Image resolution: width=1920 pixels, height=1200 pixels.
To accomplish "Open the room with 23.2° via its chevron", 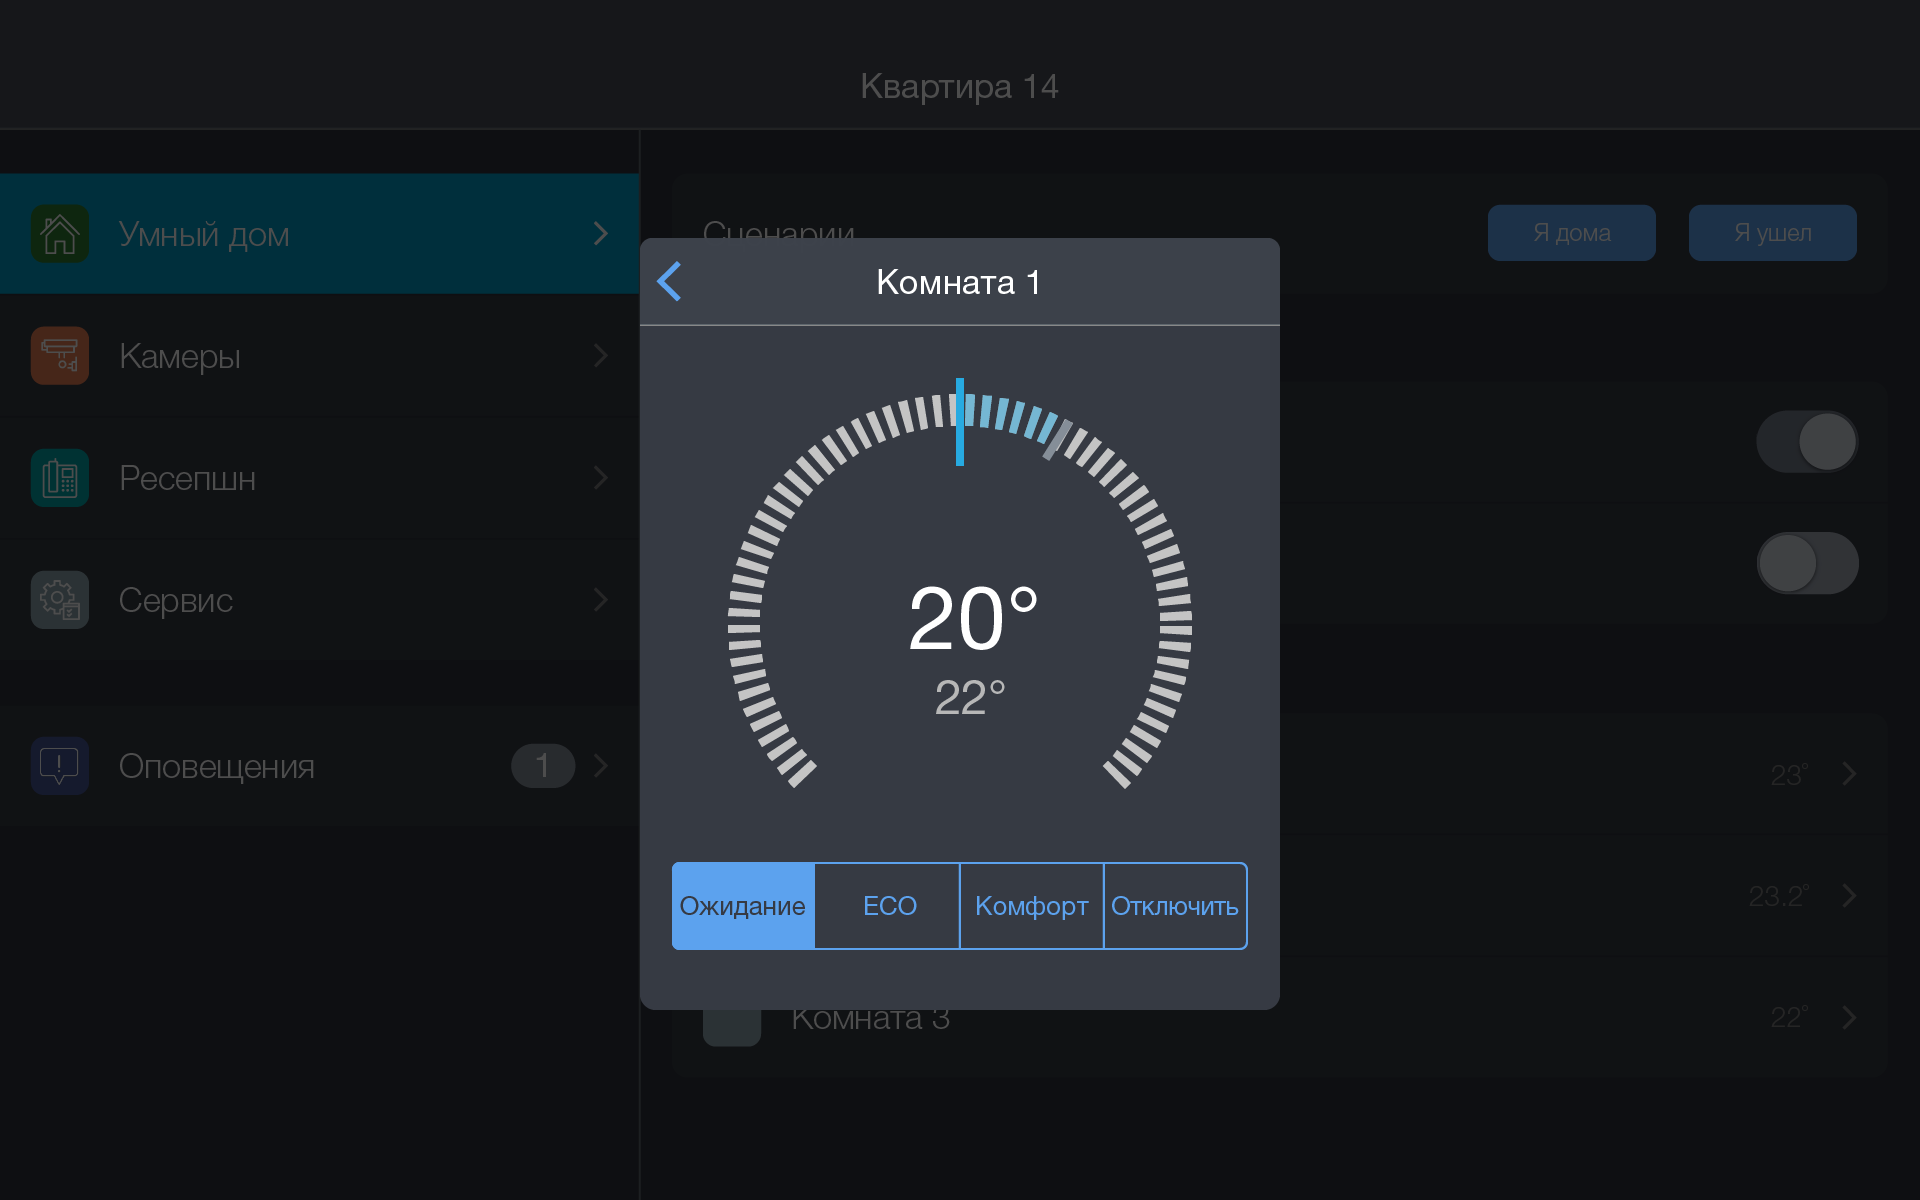I will 1848,896.
